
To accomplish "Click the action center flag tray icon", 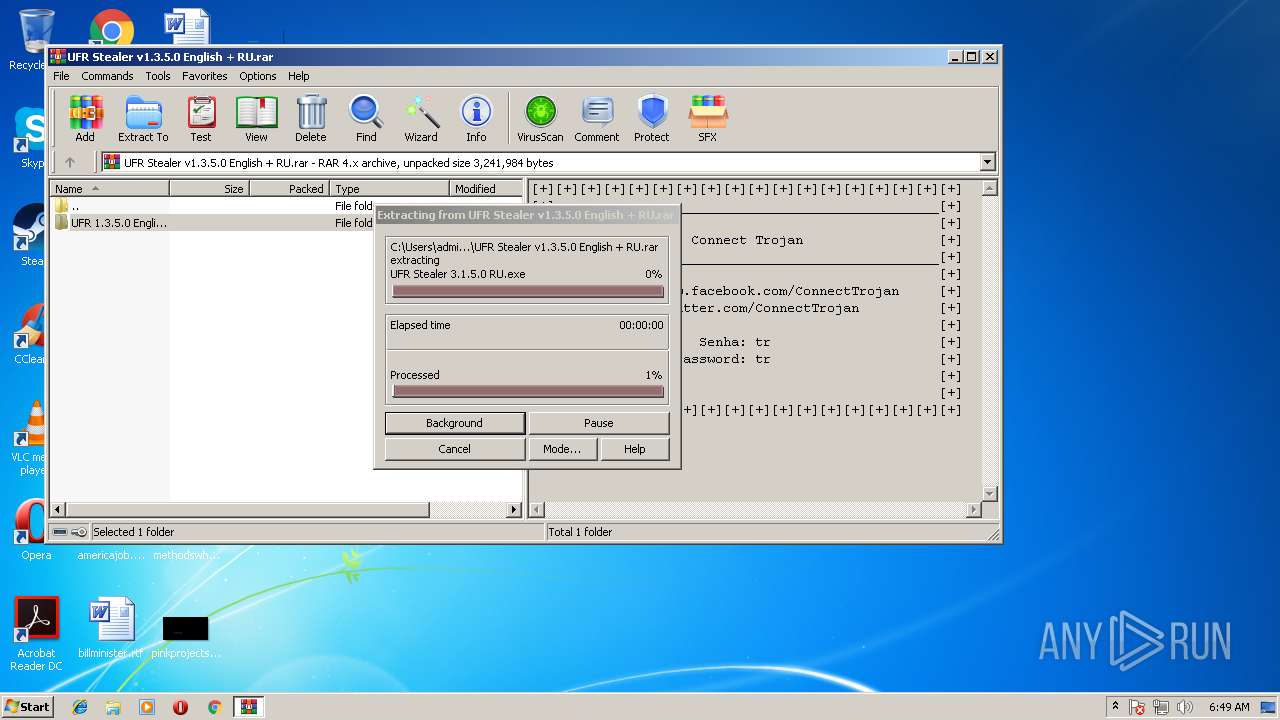I will coord(1137,707).
